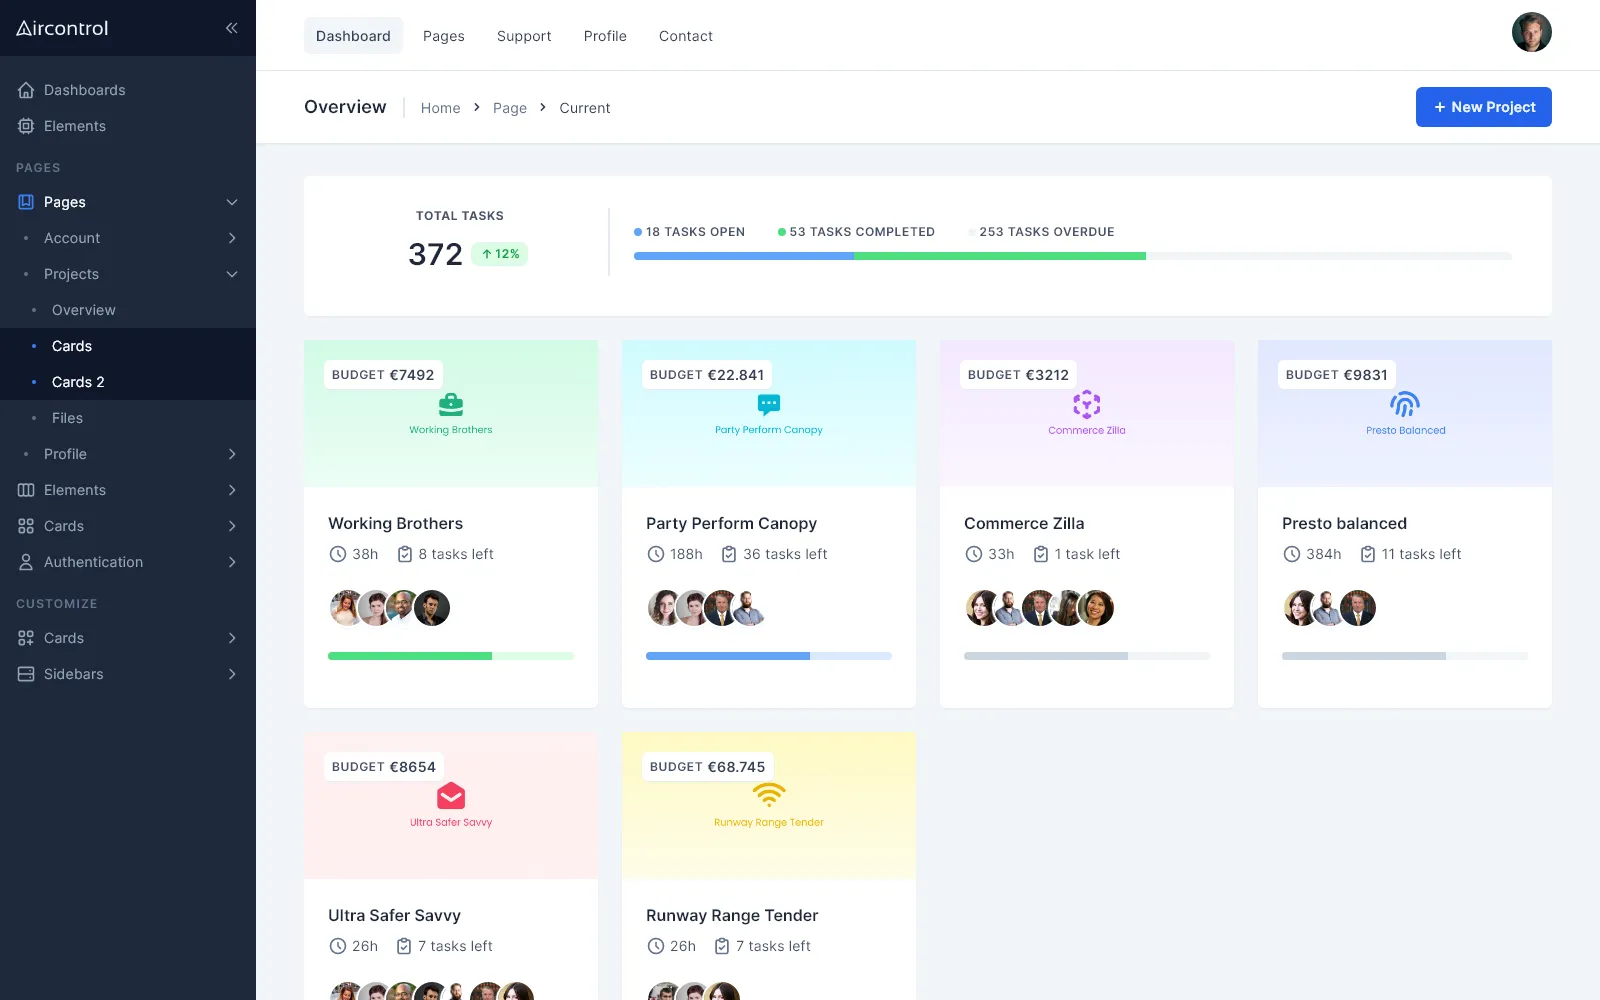Click the Commerce Zilla purple logo icon
Screen dimensions: 1600x1000
point(1087,404)
